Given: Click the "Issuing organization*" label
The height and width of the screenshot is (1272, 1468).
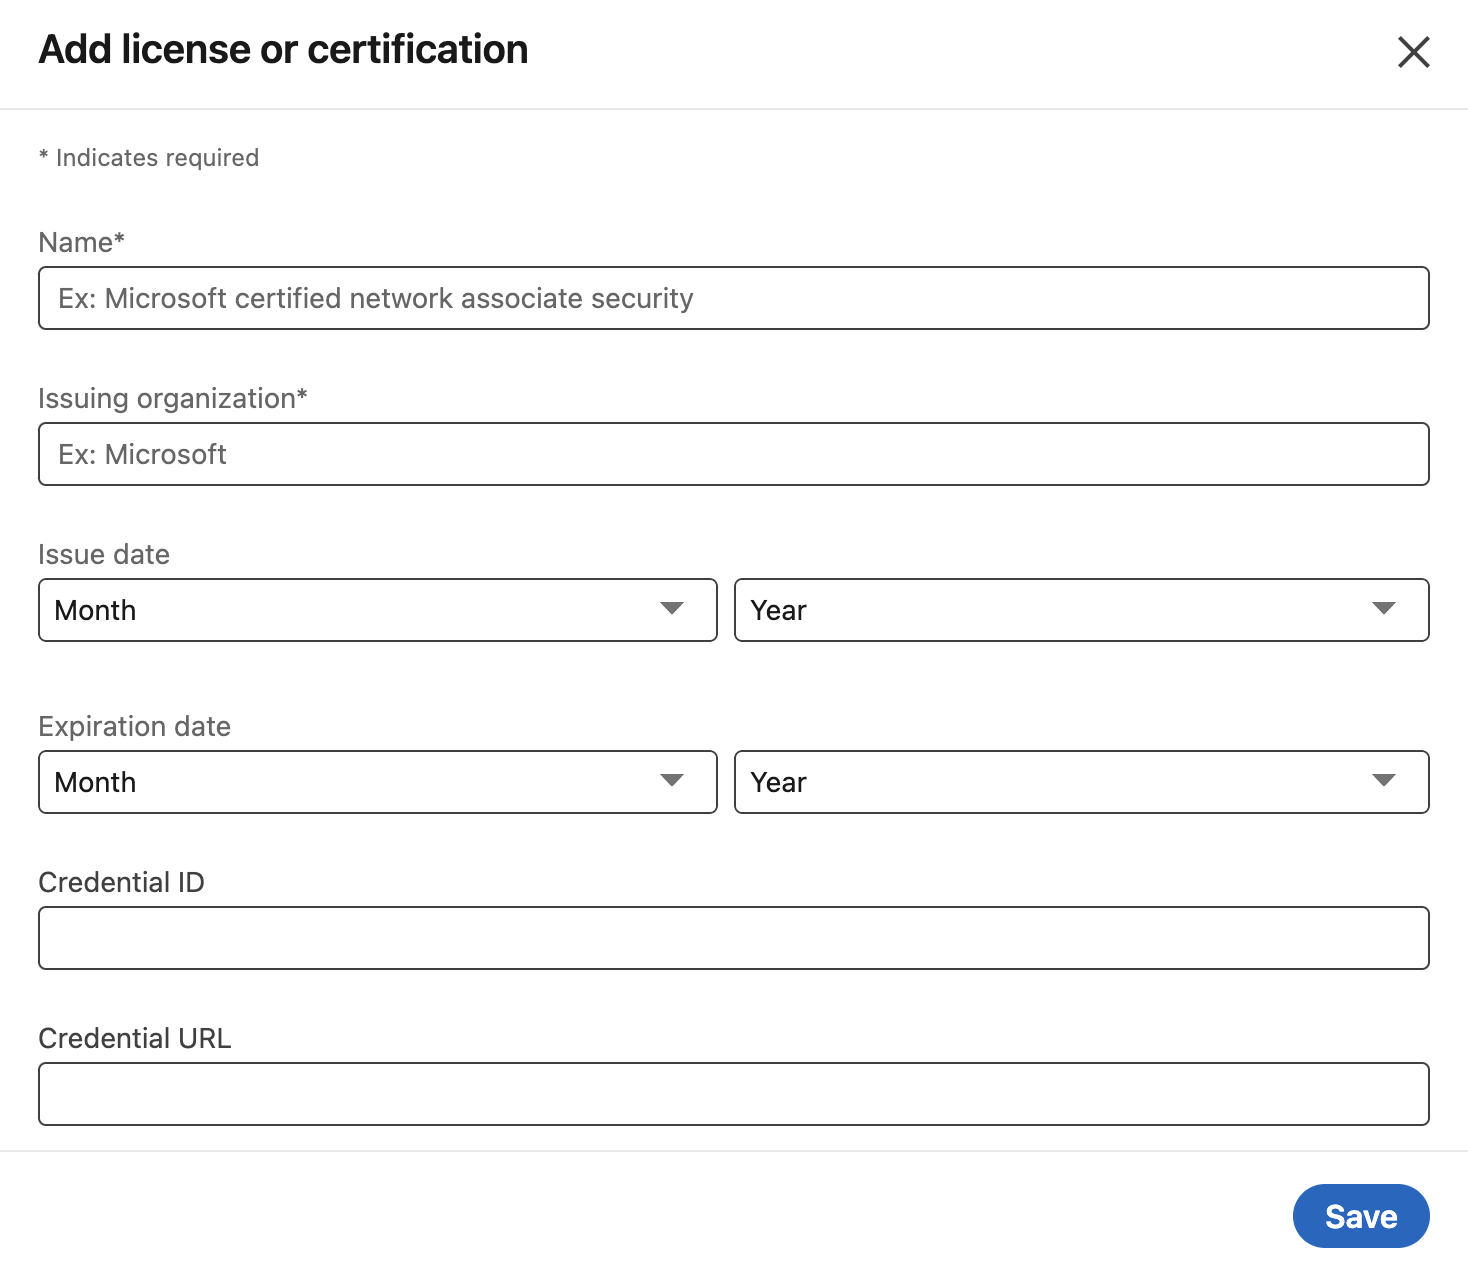Looking at the screenshot, I should pos(172,398).
